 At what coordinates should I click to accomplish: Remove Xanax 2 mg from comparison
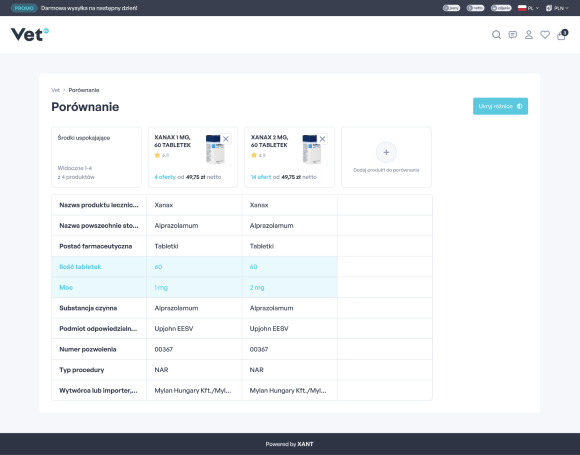[323, 139]
